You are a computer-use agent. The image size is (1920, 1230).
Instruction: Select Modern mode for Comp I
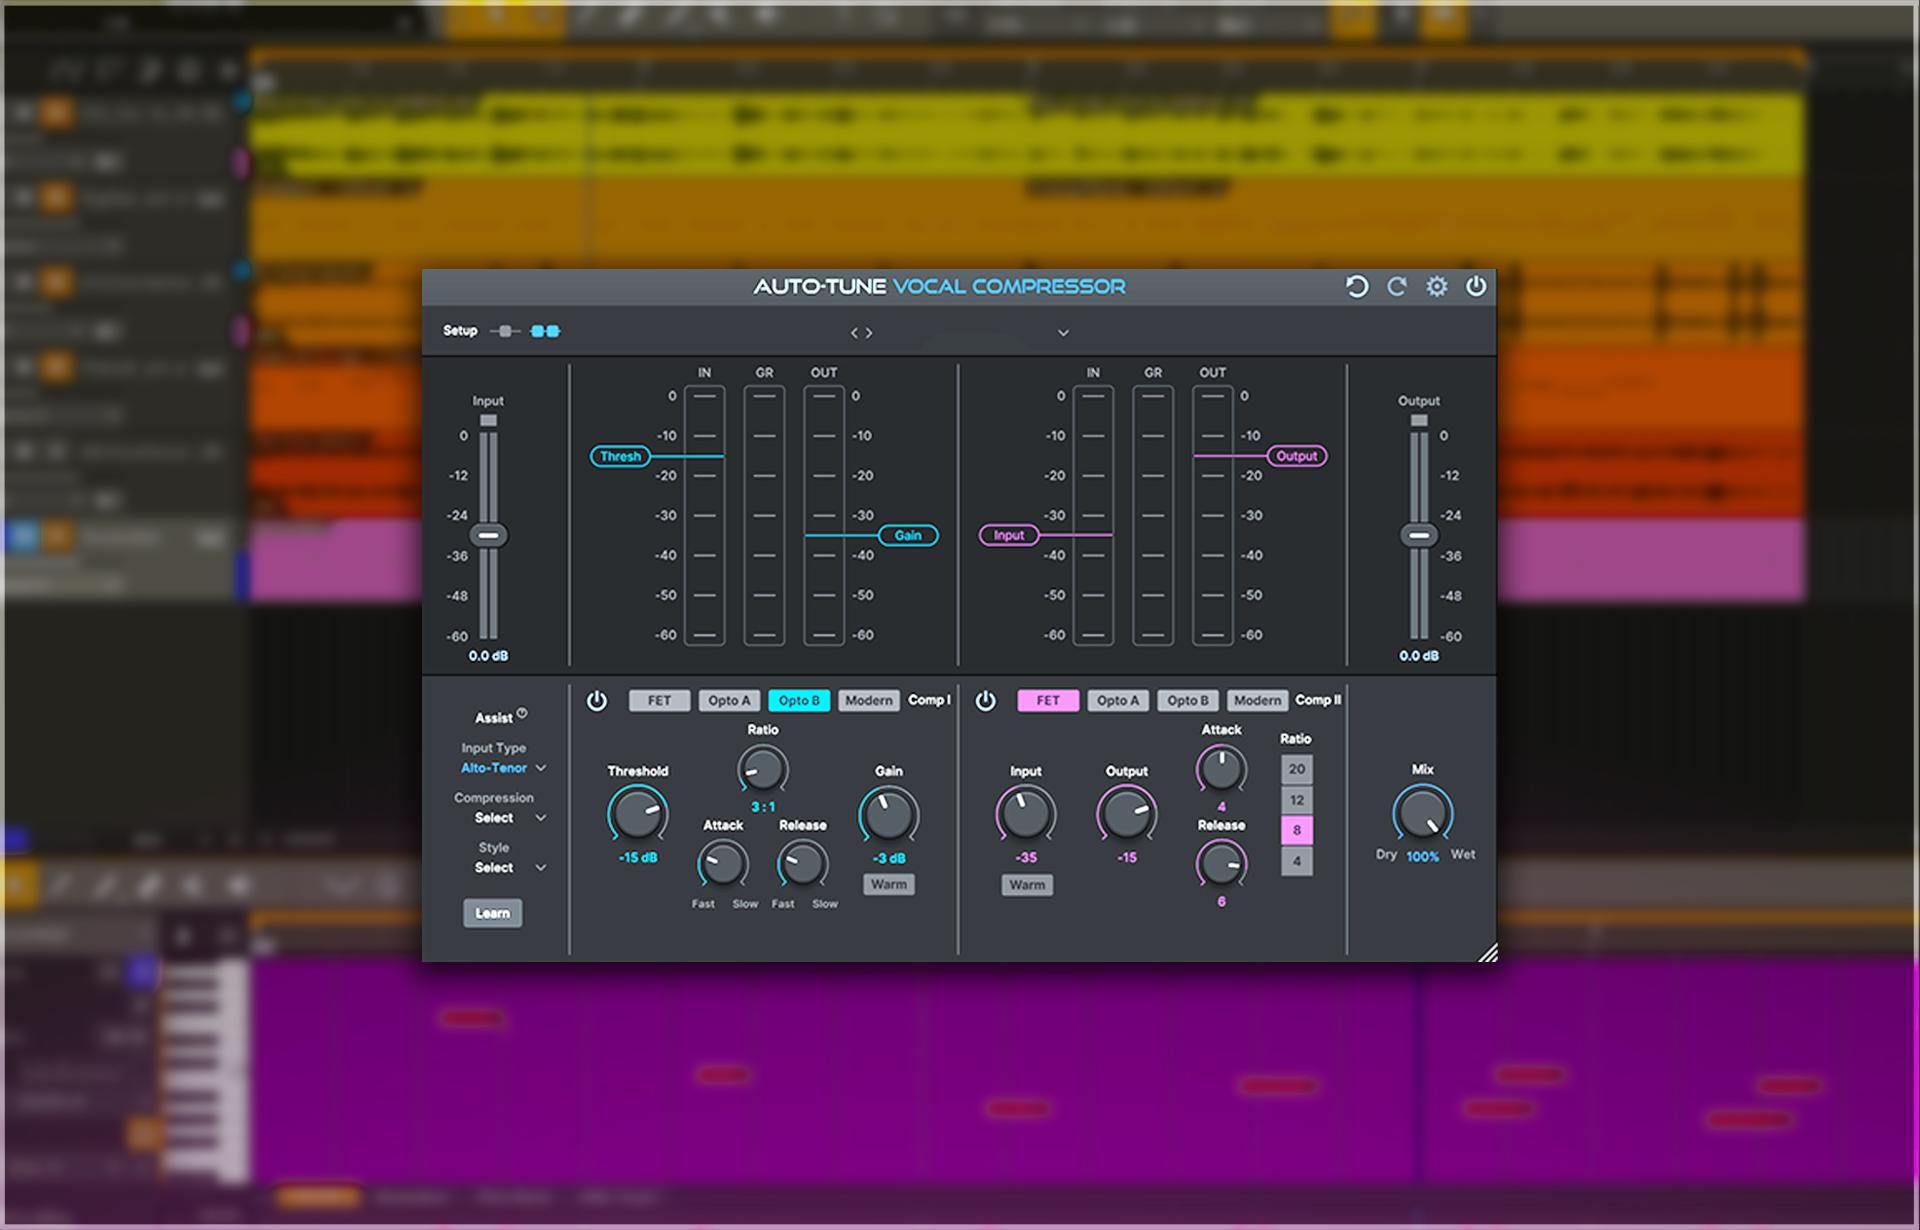868,701
